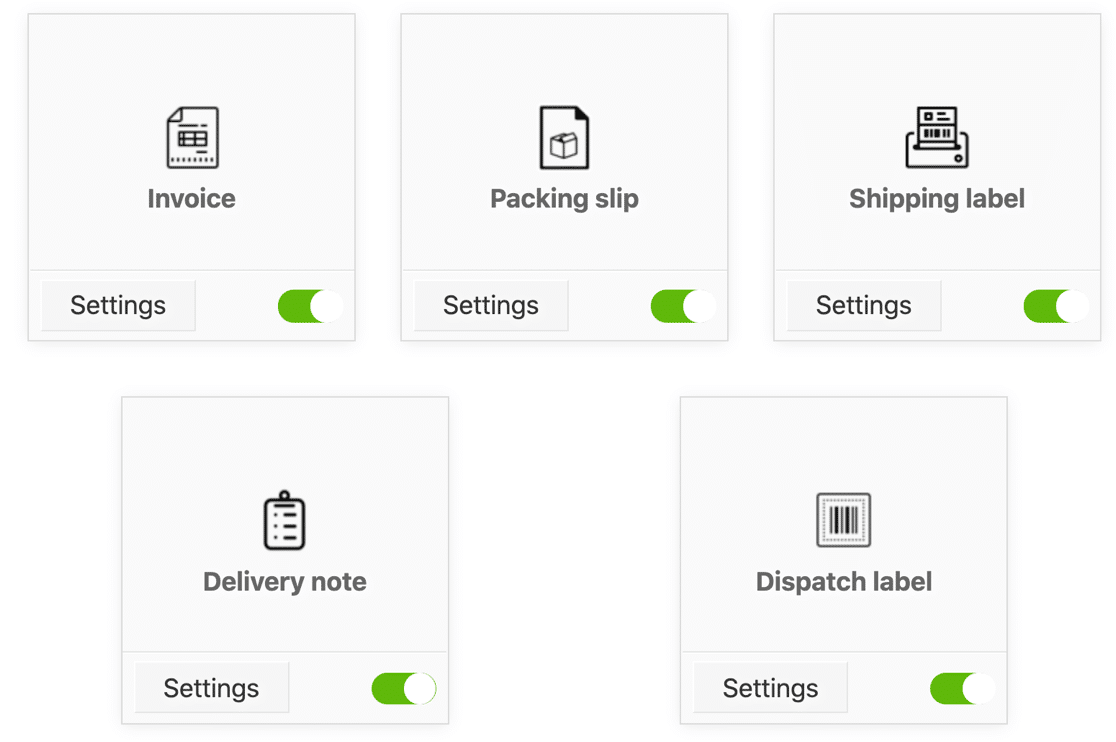Open Delivery note Settings
1116x742 pixels.
(211, 688)
